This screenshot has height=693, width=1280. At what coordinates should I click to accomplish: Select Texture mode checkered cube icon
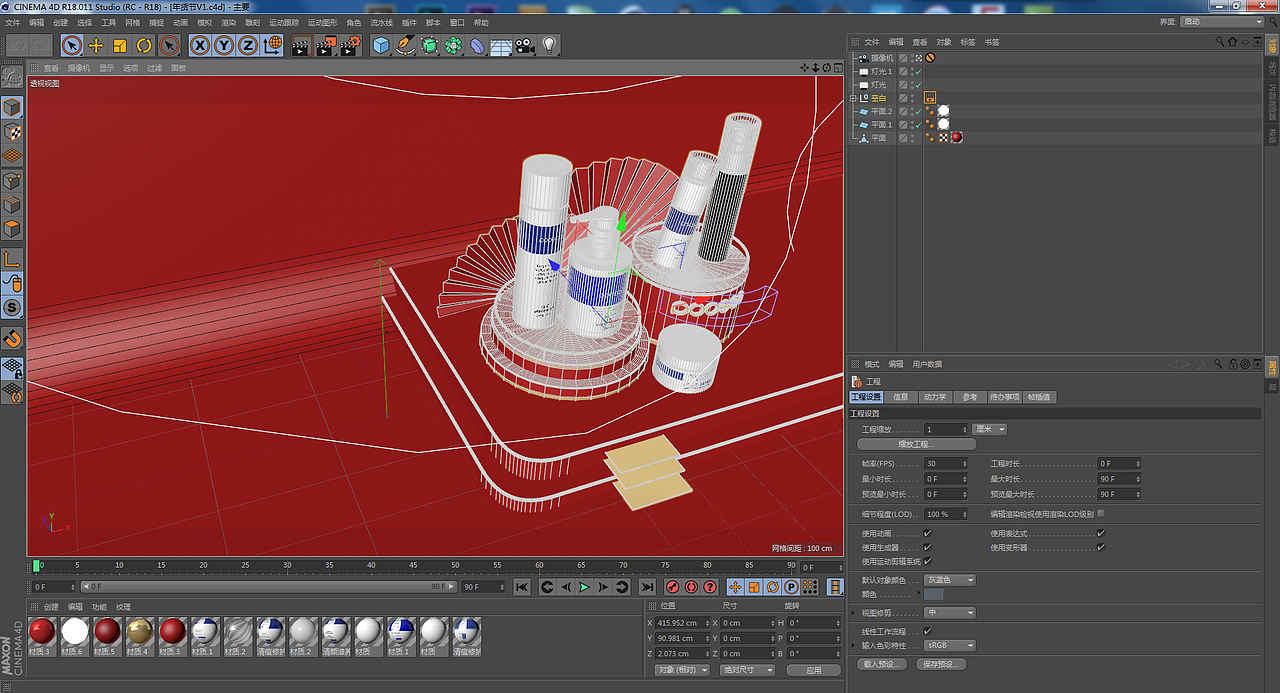pos(12,132)
